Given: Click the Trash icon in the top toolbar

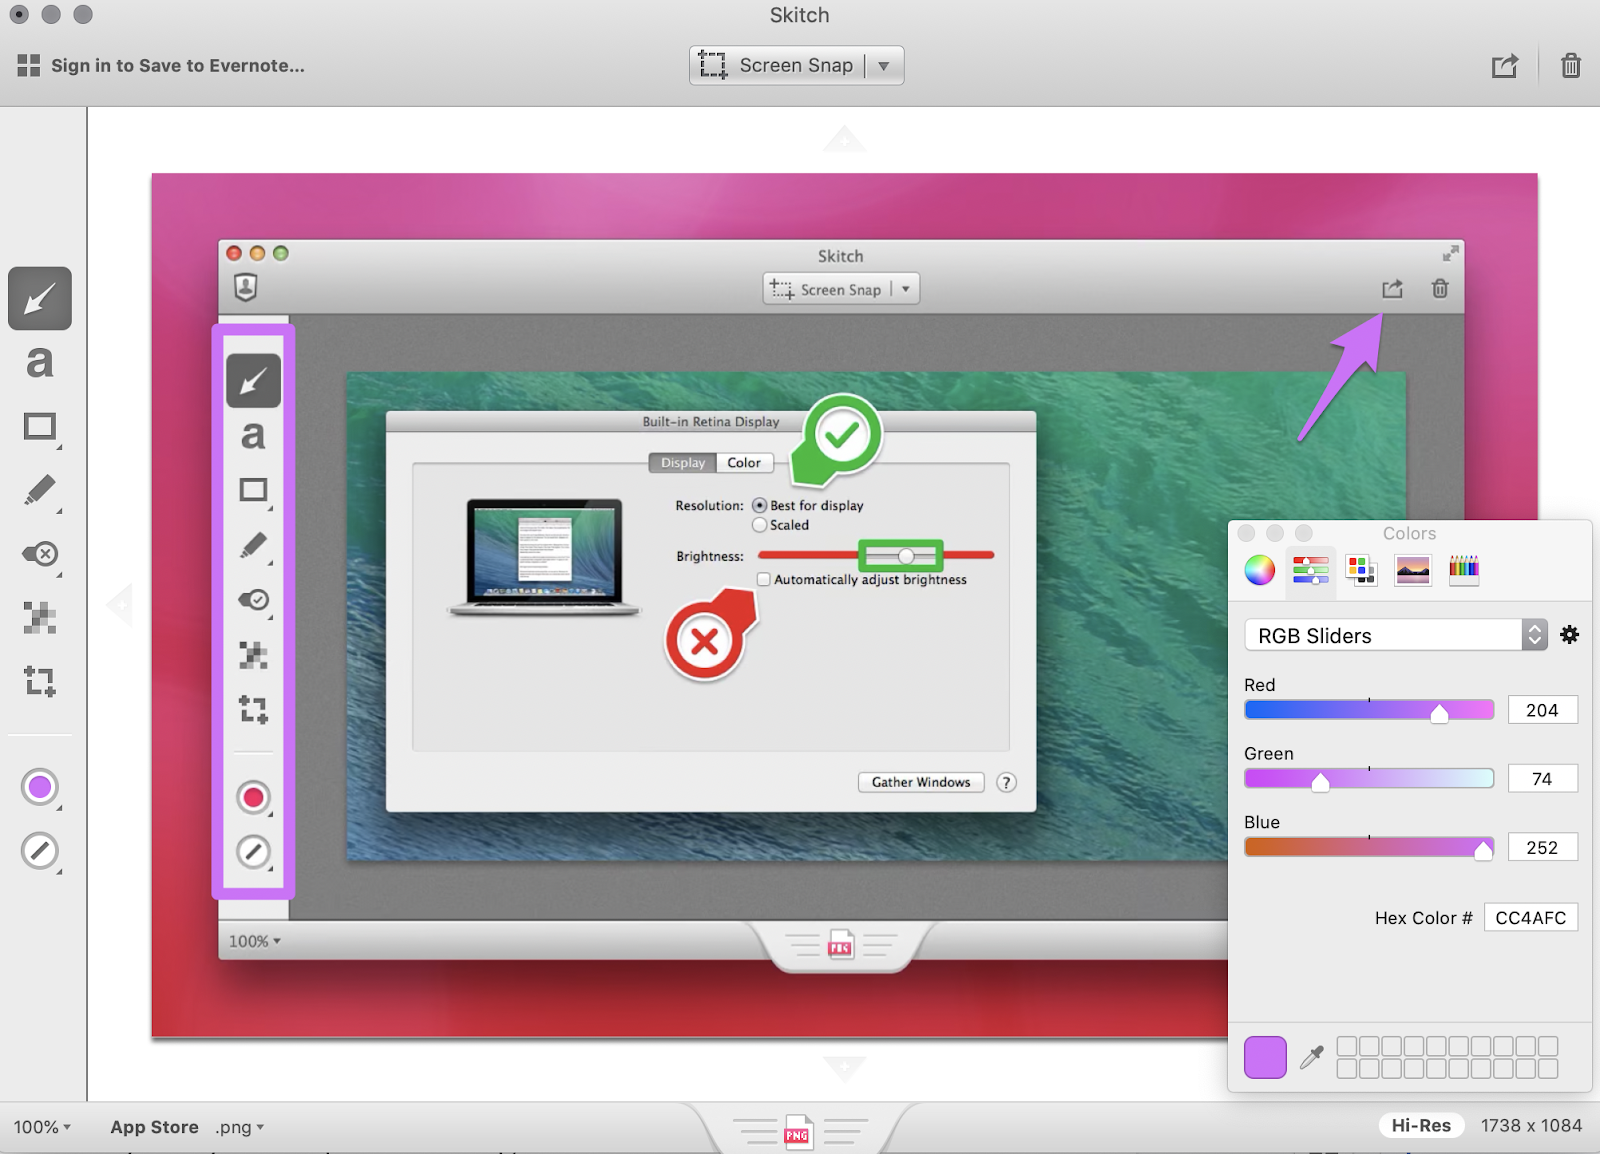Looking at the screenshot, I should tap(1571, 66).
